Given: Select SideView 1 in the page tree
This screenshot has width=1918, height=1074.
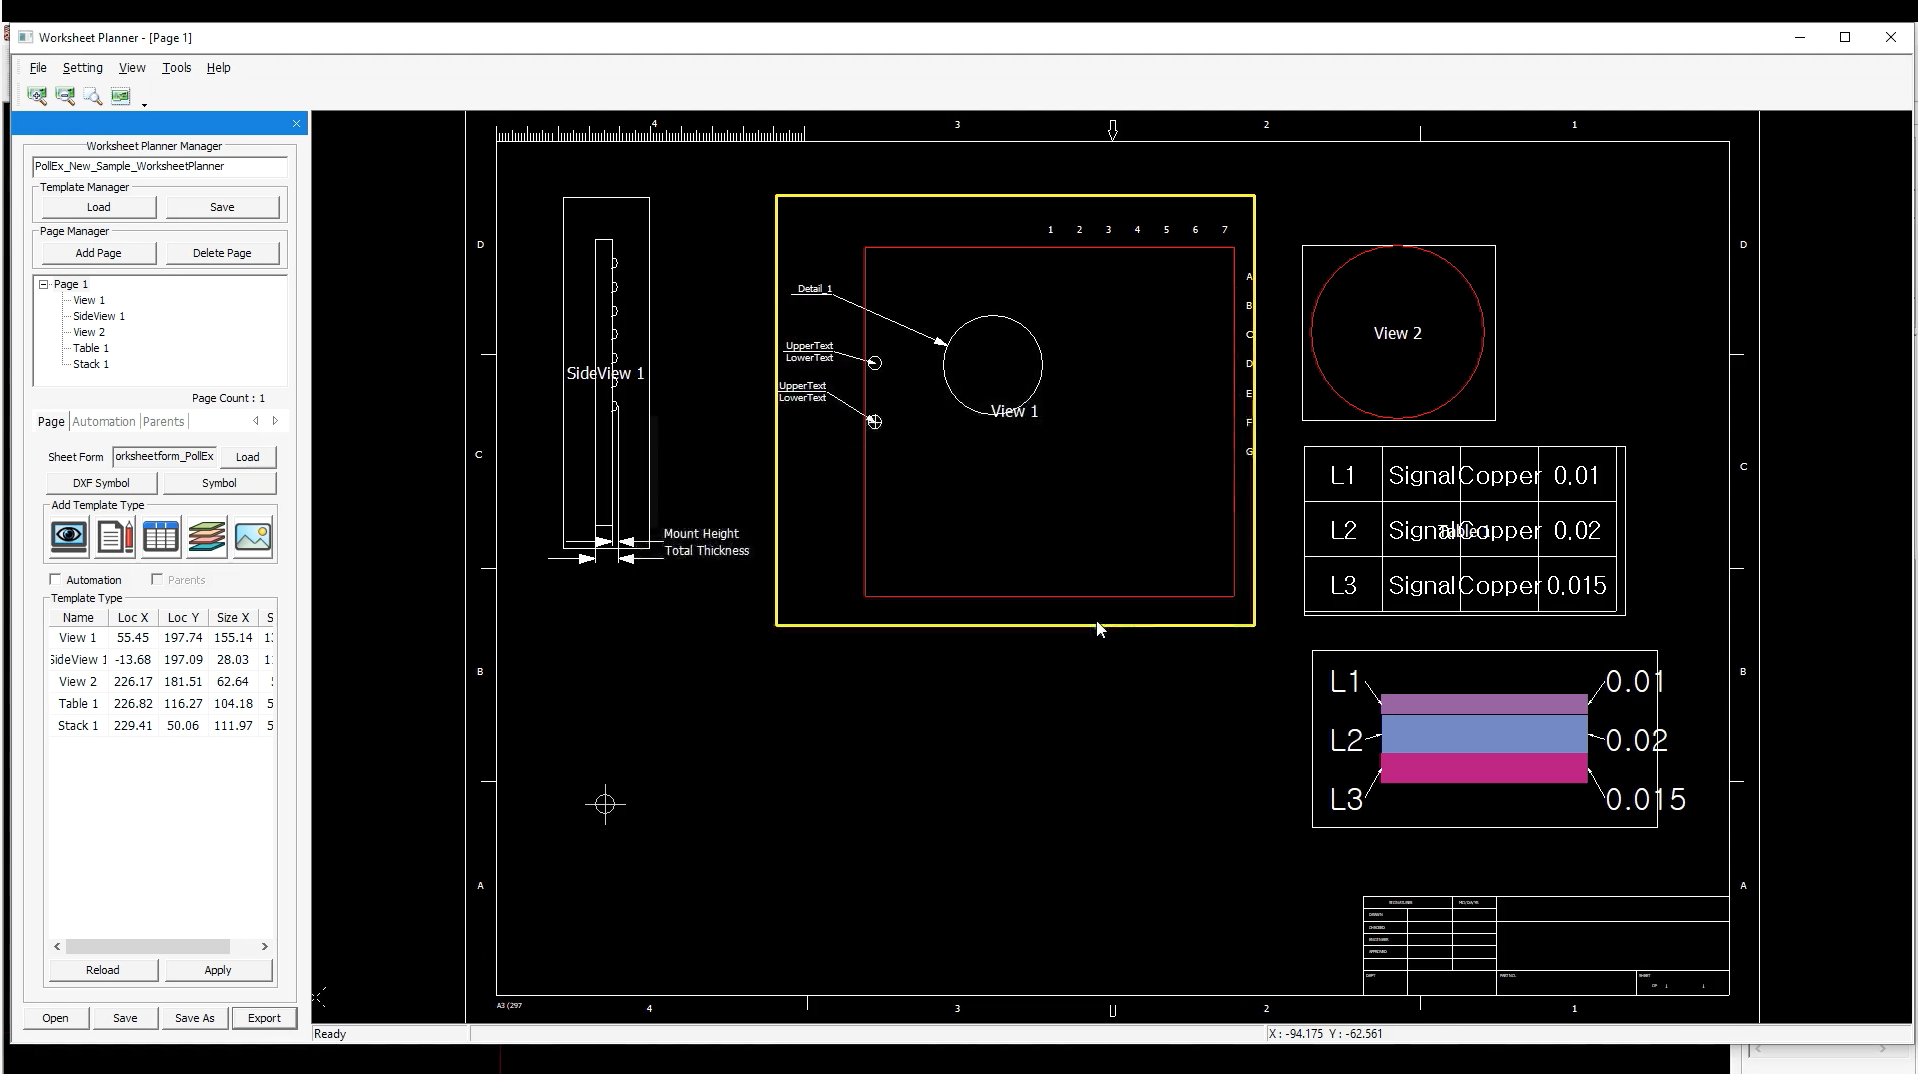Looking at the screenshot, I should pyautogui.click(x=97, y=316).
